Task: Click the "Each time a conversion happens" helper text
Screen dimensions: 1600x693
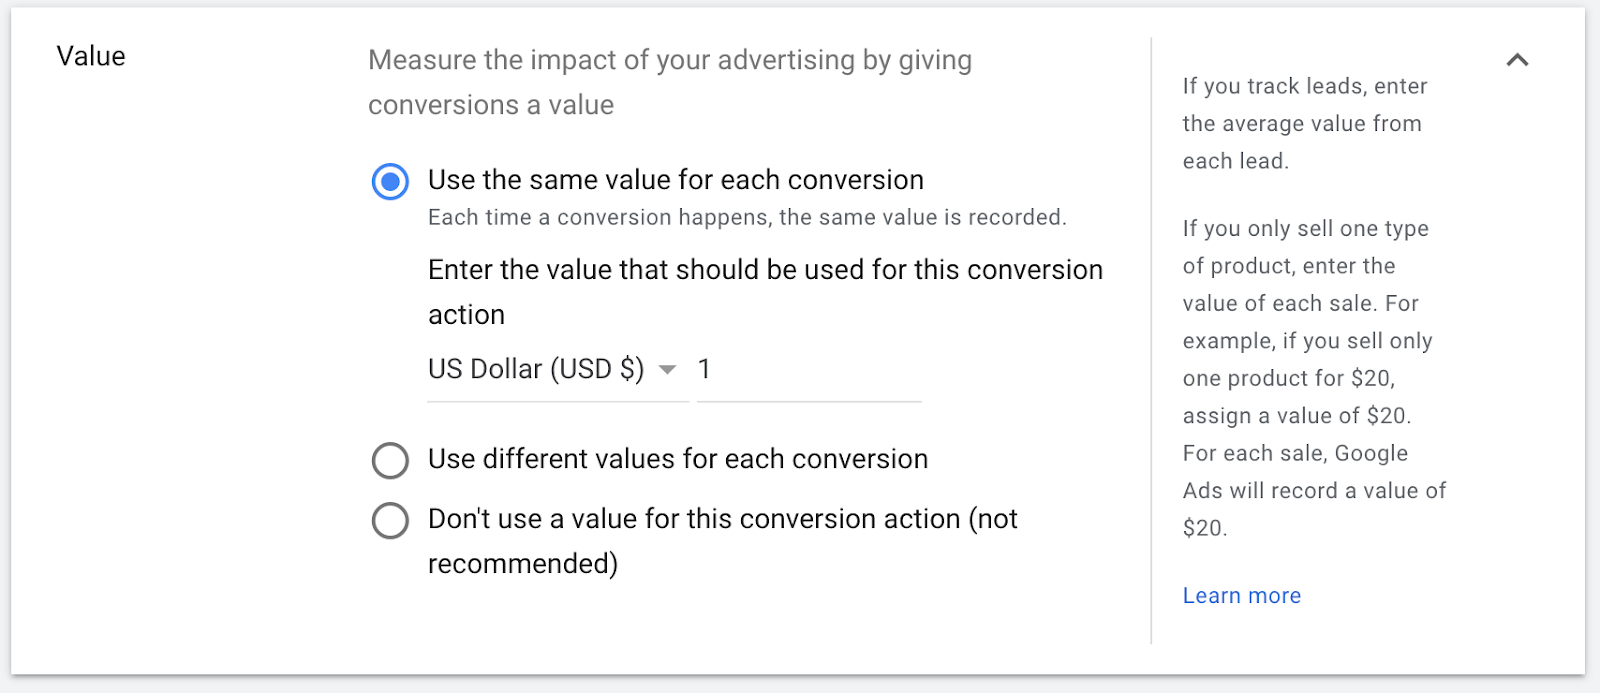Action: click(x=746, y=218)
